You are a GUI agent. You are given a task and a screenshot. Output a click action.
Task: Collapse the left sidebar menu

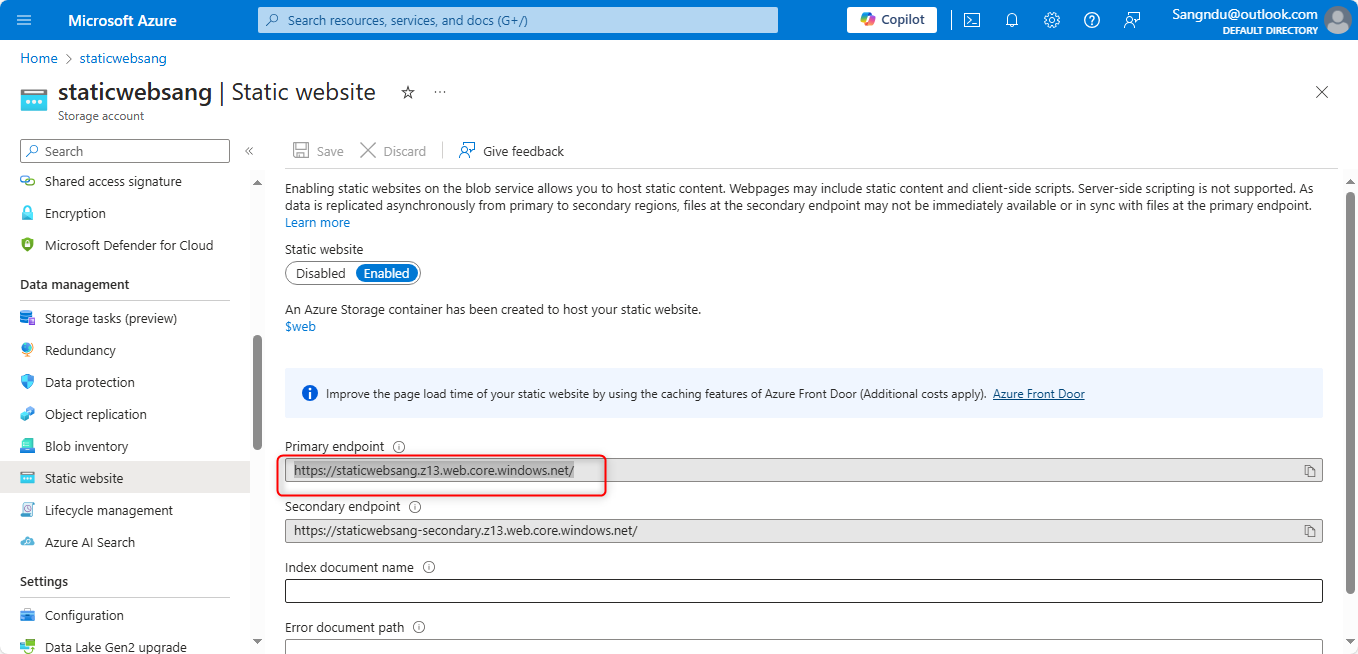(249, 151)
